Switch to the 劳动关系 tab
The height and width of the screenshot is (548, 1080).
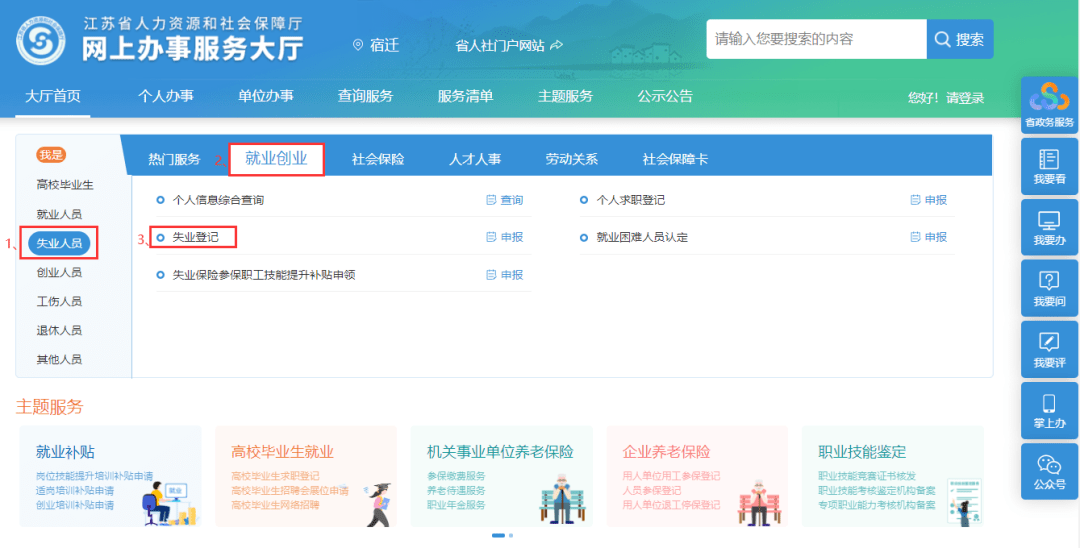click(x=572, y=160)
